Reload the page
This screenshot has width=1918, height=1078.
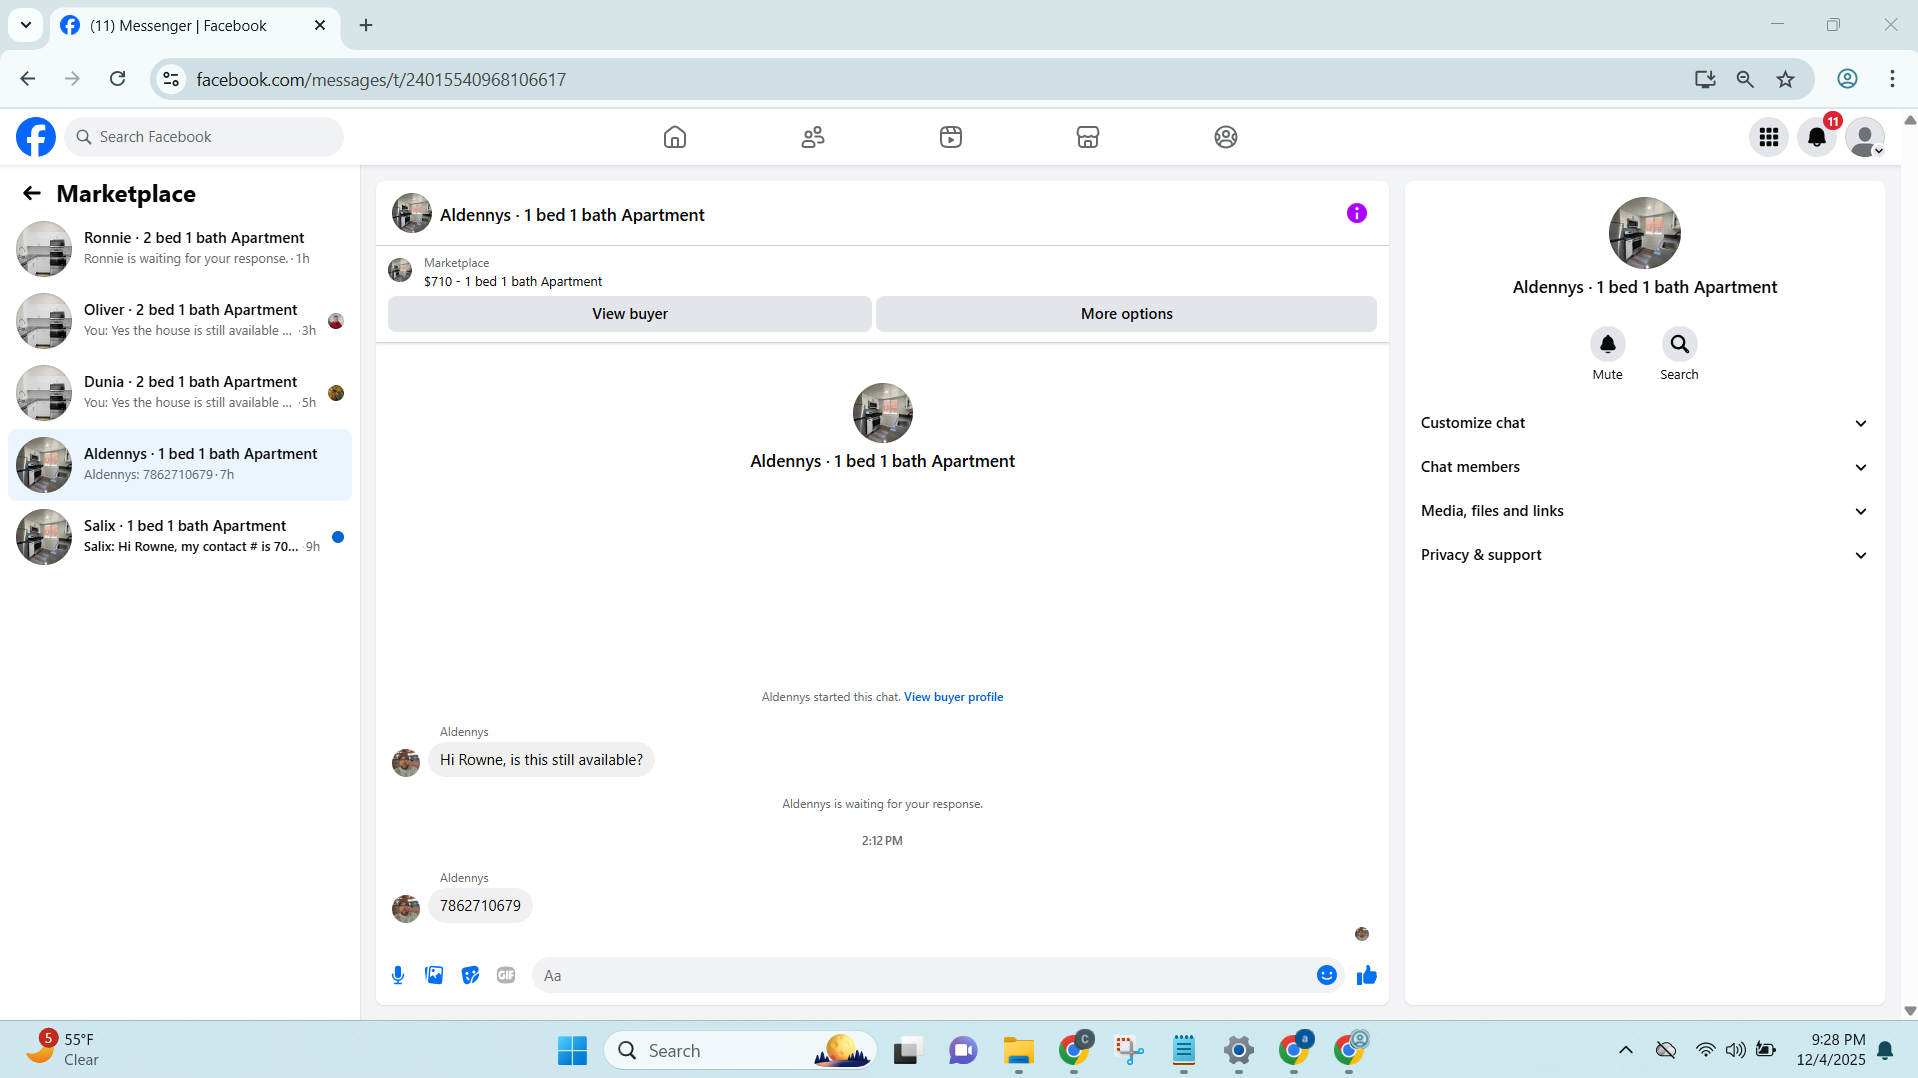tap(117, 79)
